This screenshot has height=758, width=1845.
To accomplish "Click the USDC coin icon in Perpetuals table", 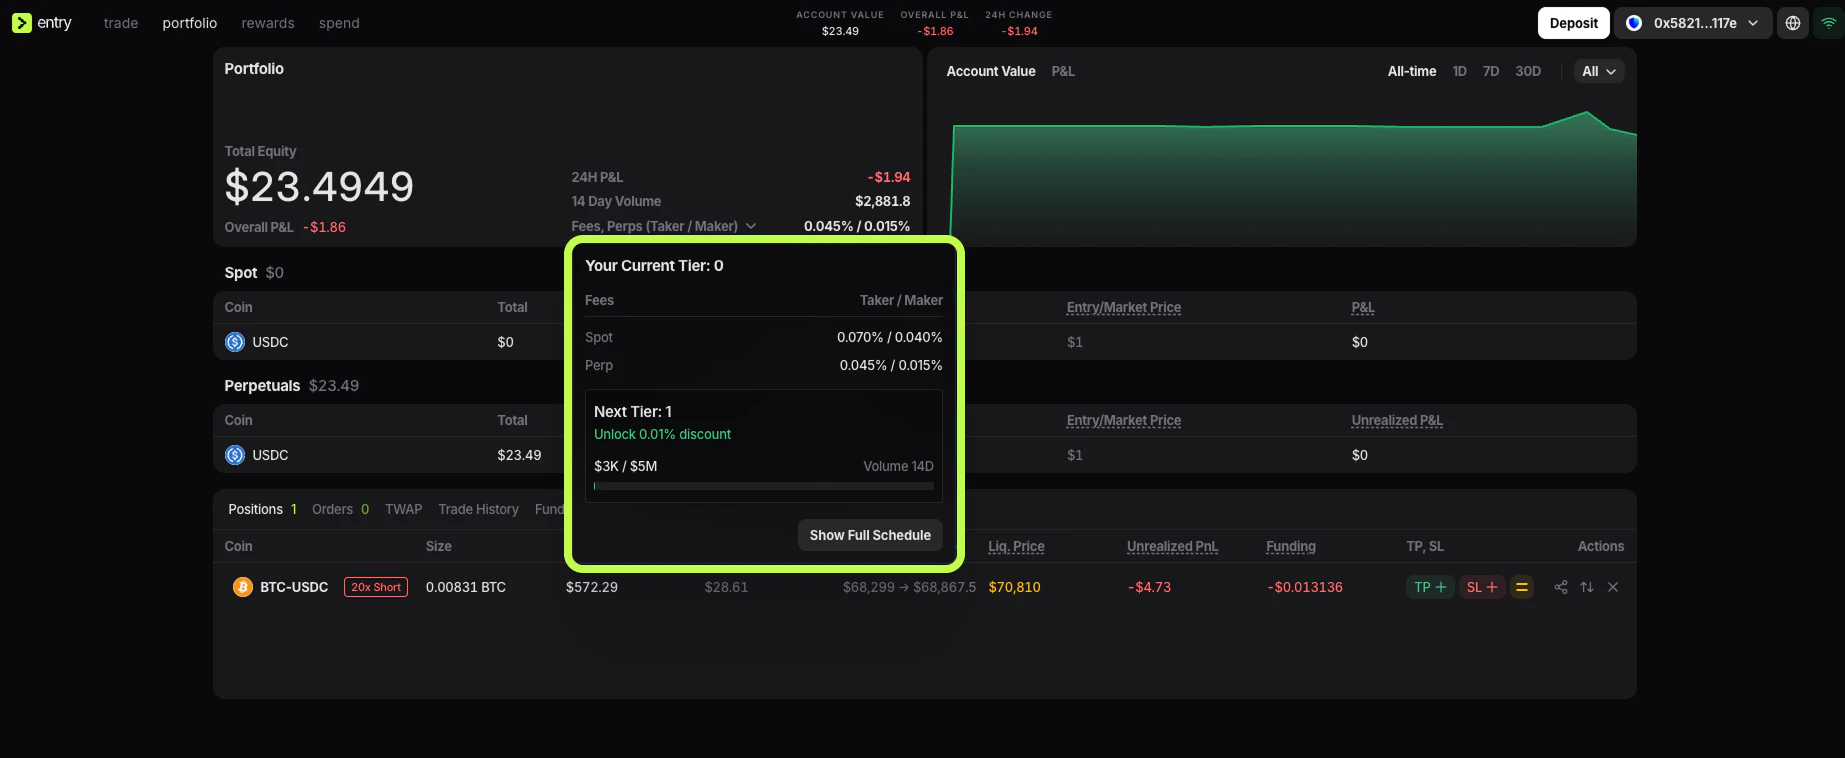I will point(235,455).
